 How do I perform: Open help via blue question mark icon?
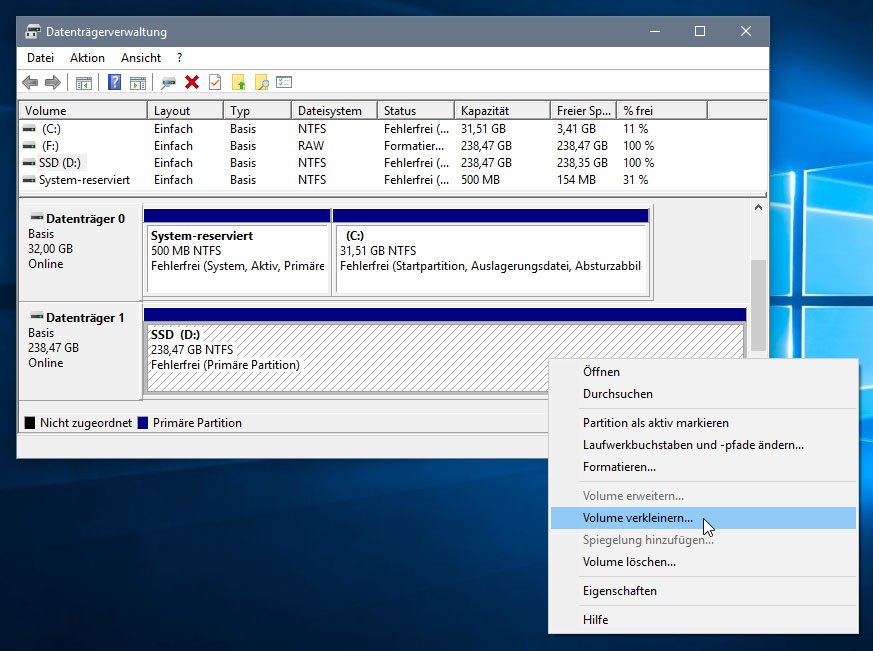coord(114,82)
